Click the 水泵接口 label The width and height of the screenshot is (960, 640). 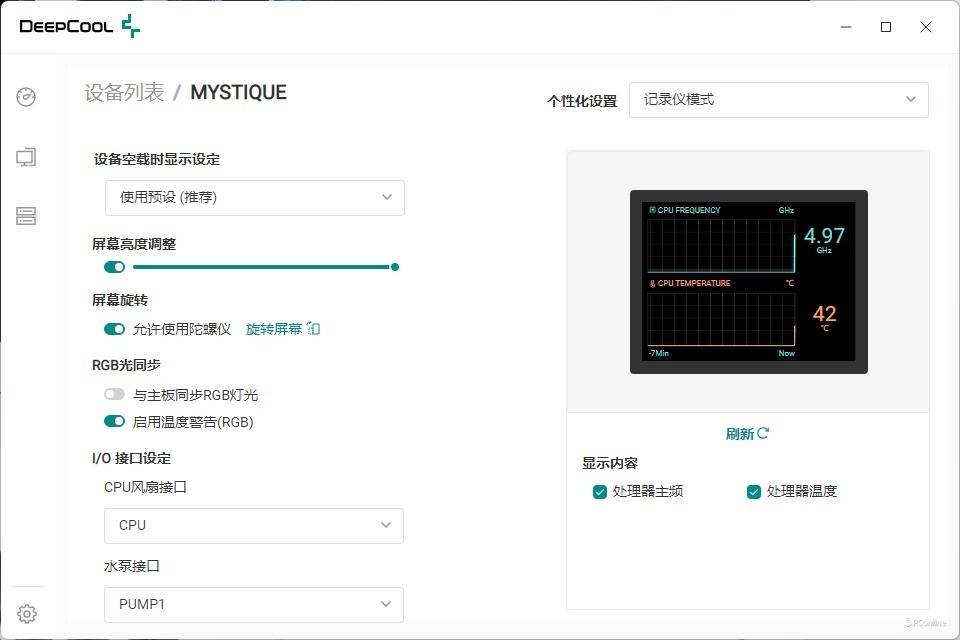coord(132,566)
